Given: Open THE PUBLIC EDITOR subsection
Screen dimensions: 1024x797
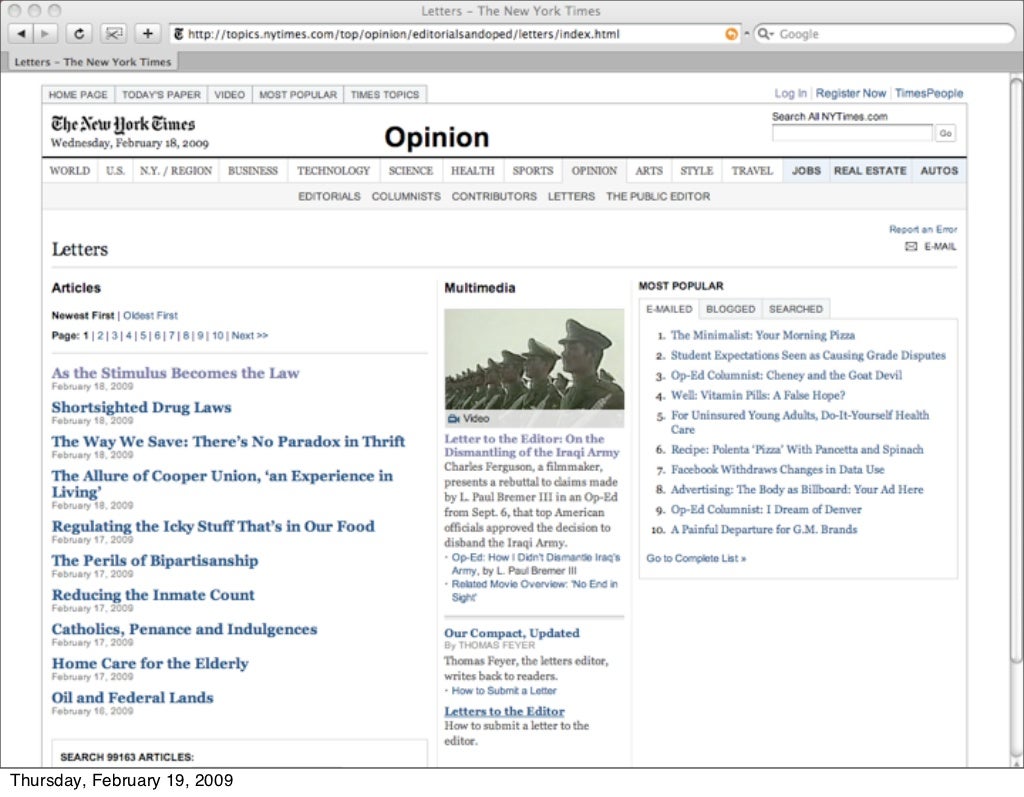Looking at the screenshot, I should 658,197.
